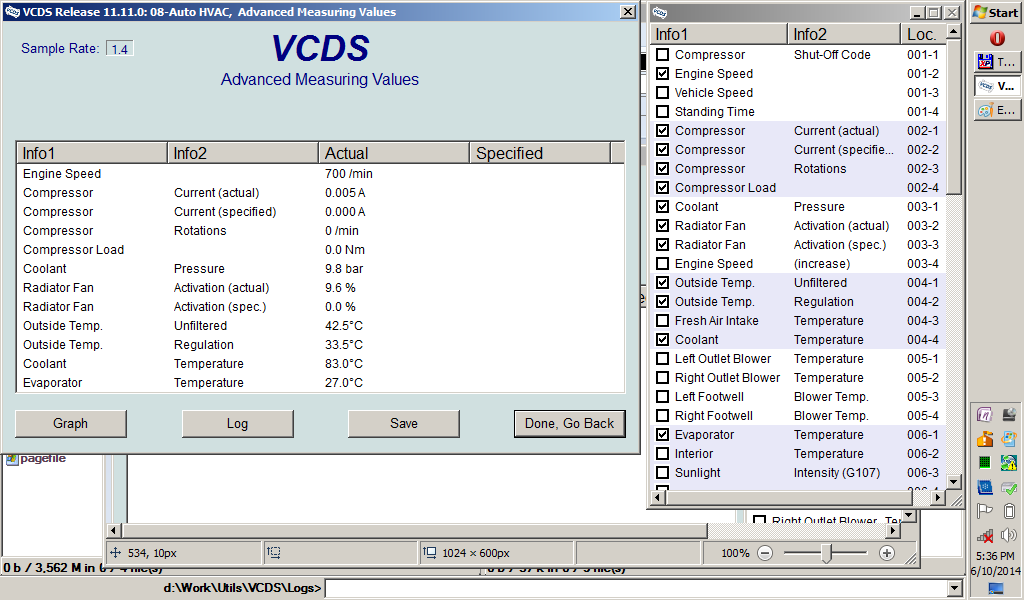Open the Graph button
The width and height of the screenshot is (1024, 600).
71,424
